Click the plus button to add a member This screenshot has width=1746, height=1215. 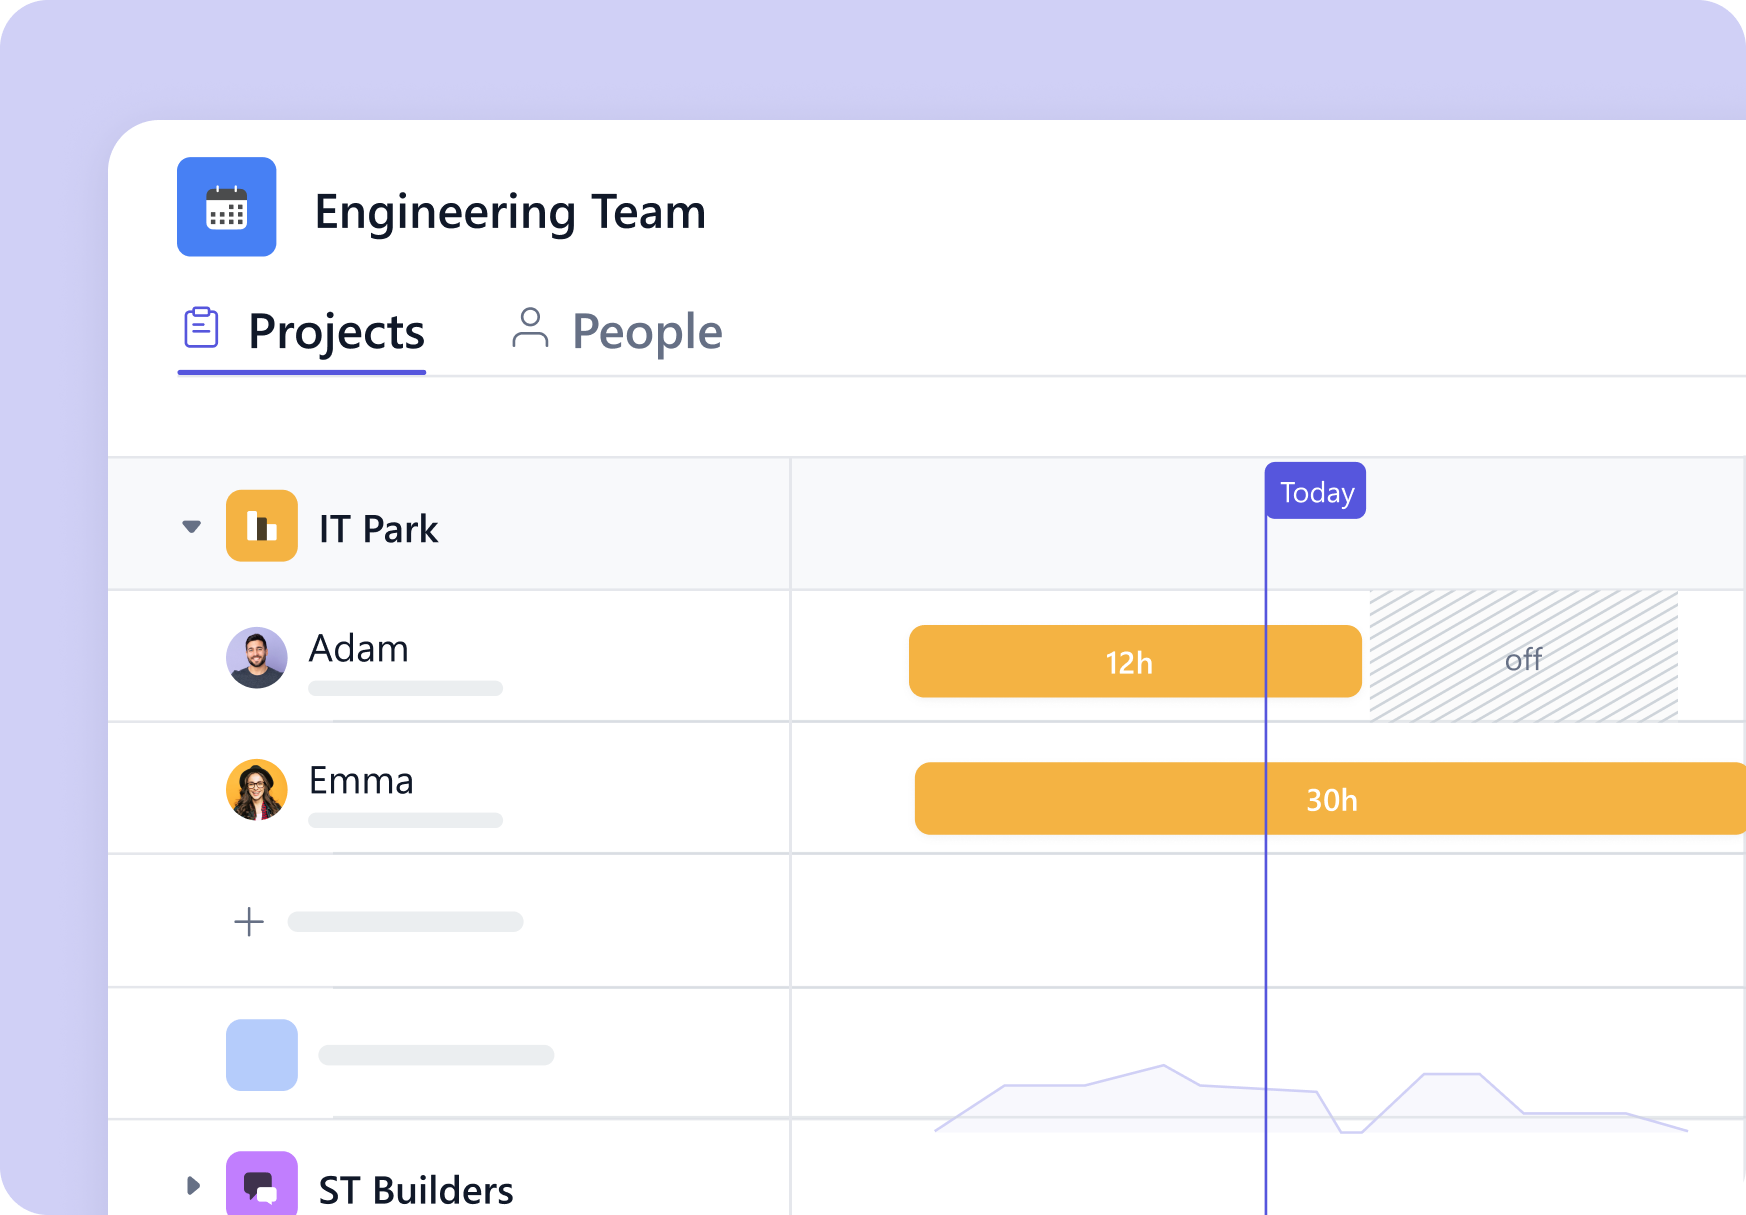pyautogui.click(x=248, y=921)
